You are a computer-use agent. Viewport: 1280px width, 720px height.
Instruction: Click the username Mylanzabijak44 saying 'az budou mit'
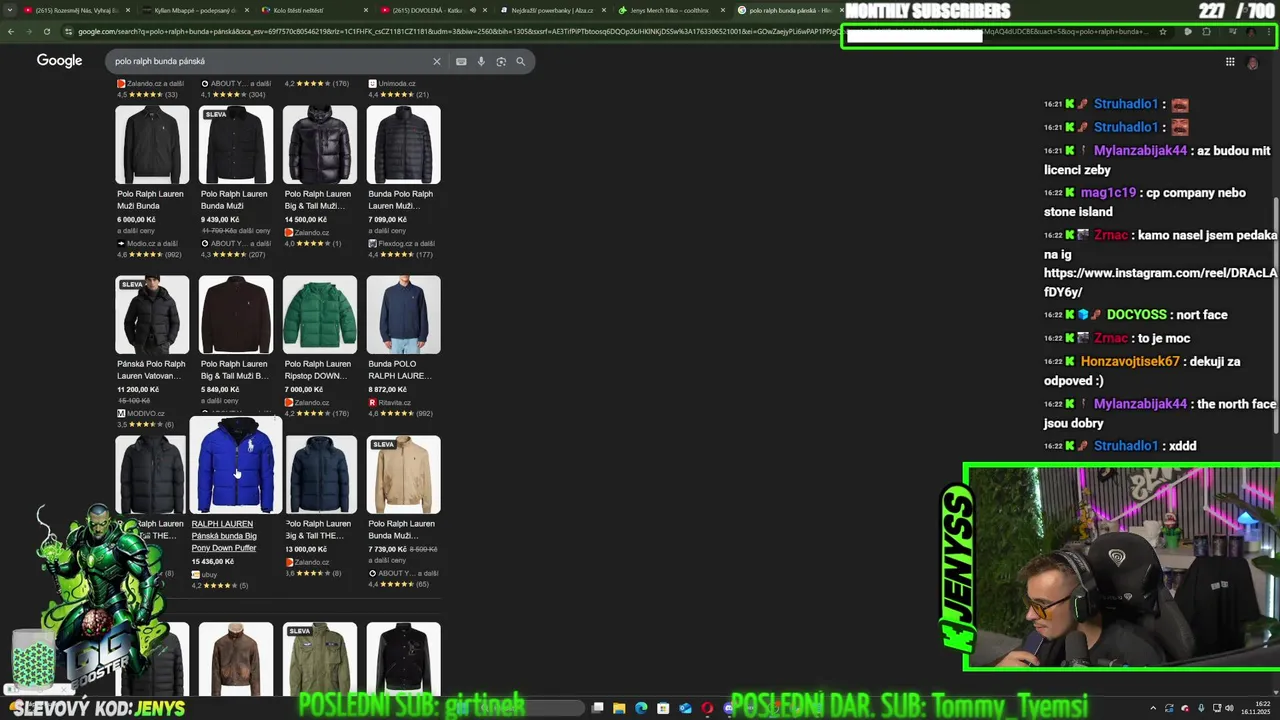click(1141, 151)
